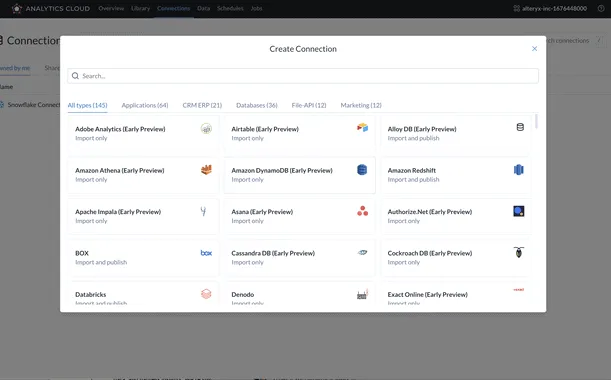Switch to the Databases (36) tab
This screenshot has height=380, width=611.
[257, 105]
